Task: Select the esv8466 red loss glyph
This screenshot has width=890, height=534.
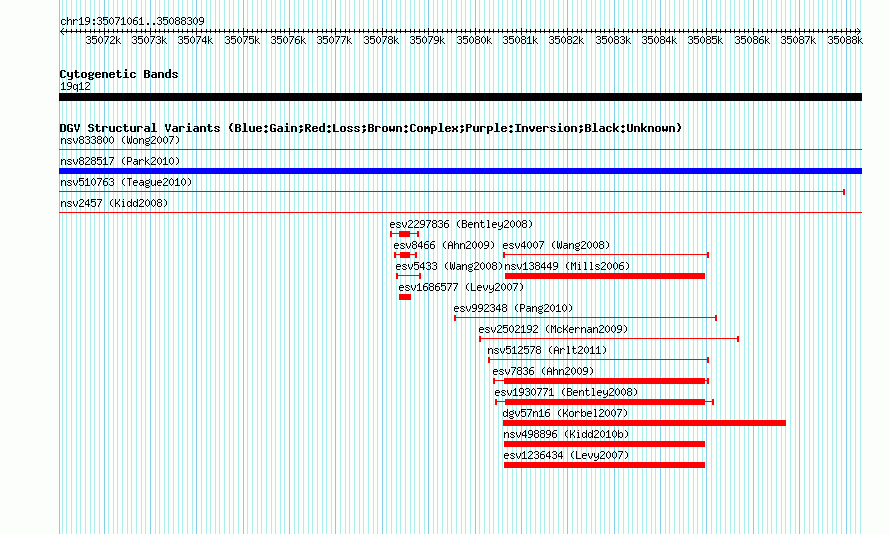Action: click(x=405, y=255)
